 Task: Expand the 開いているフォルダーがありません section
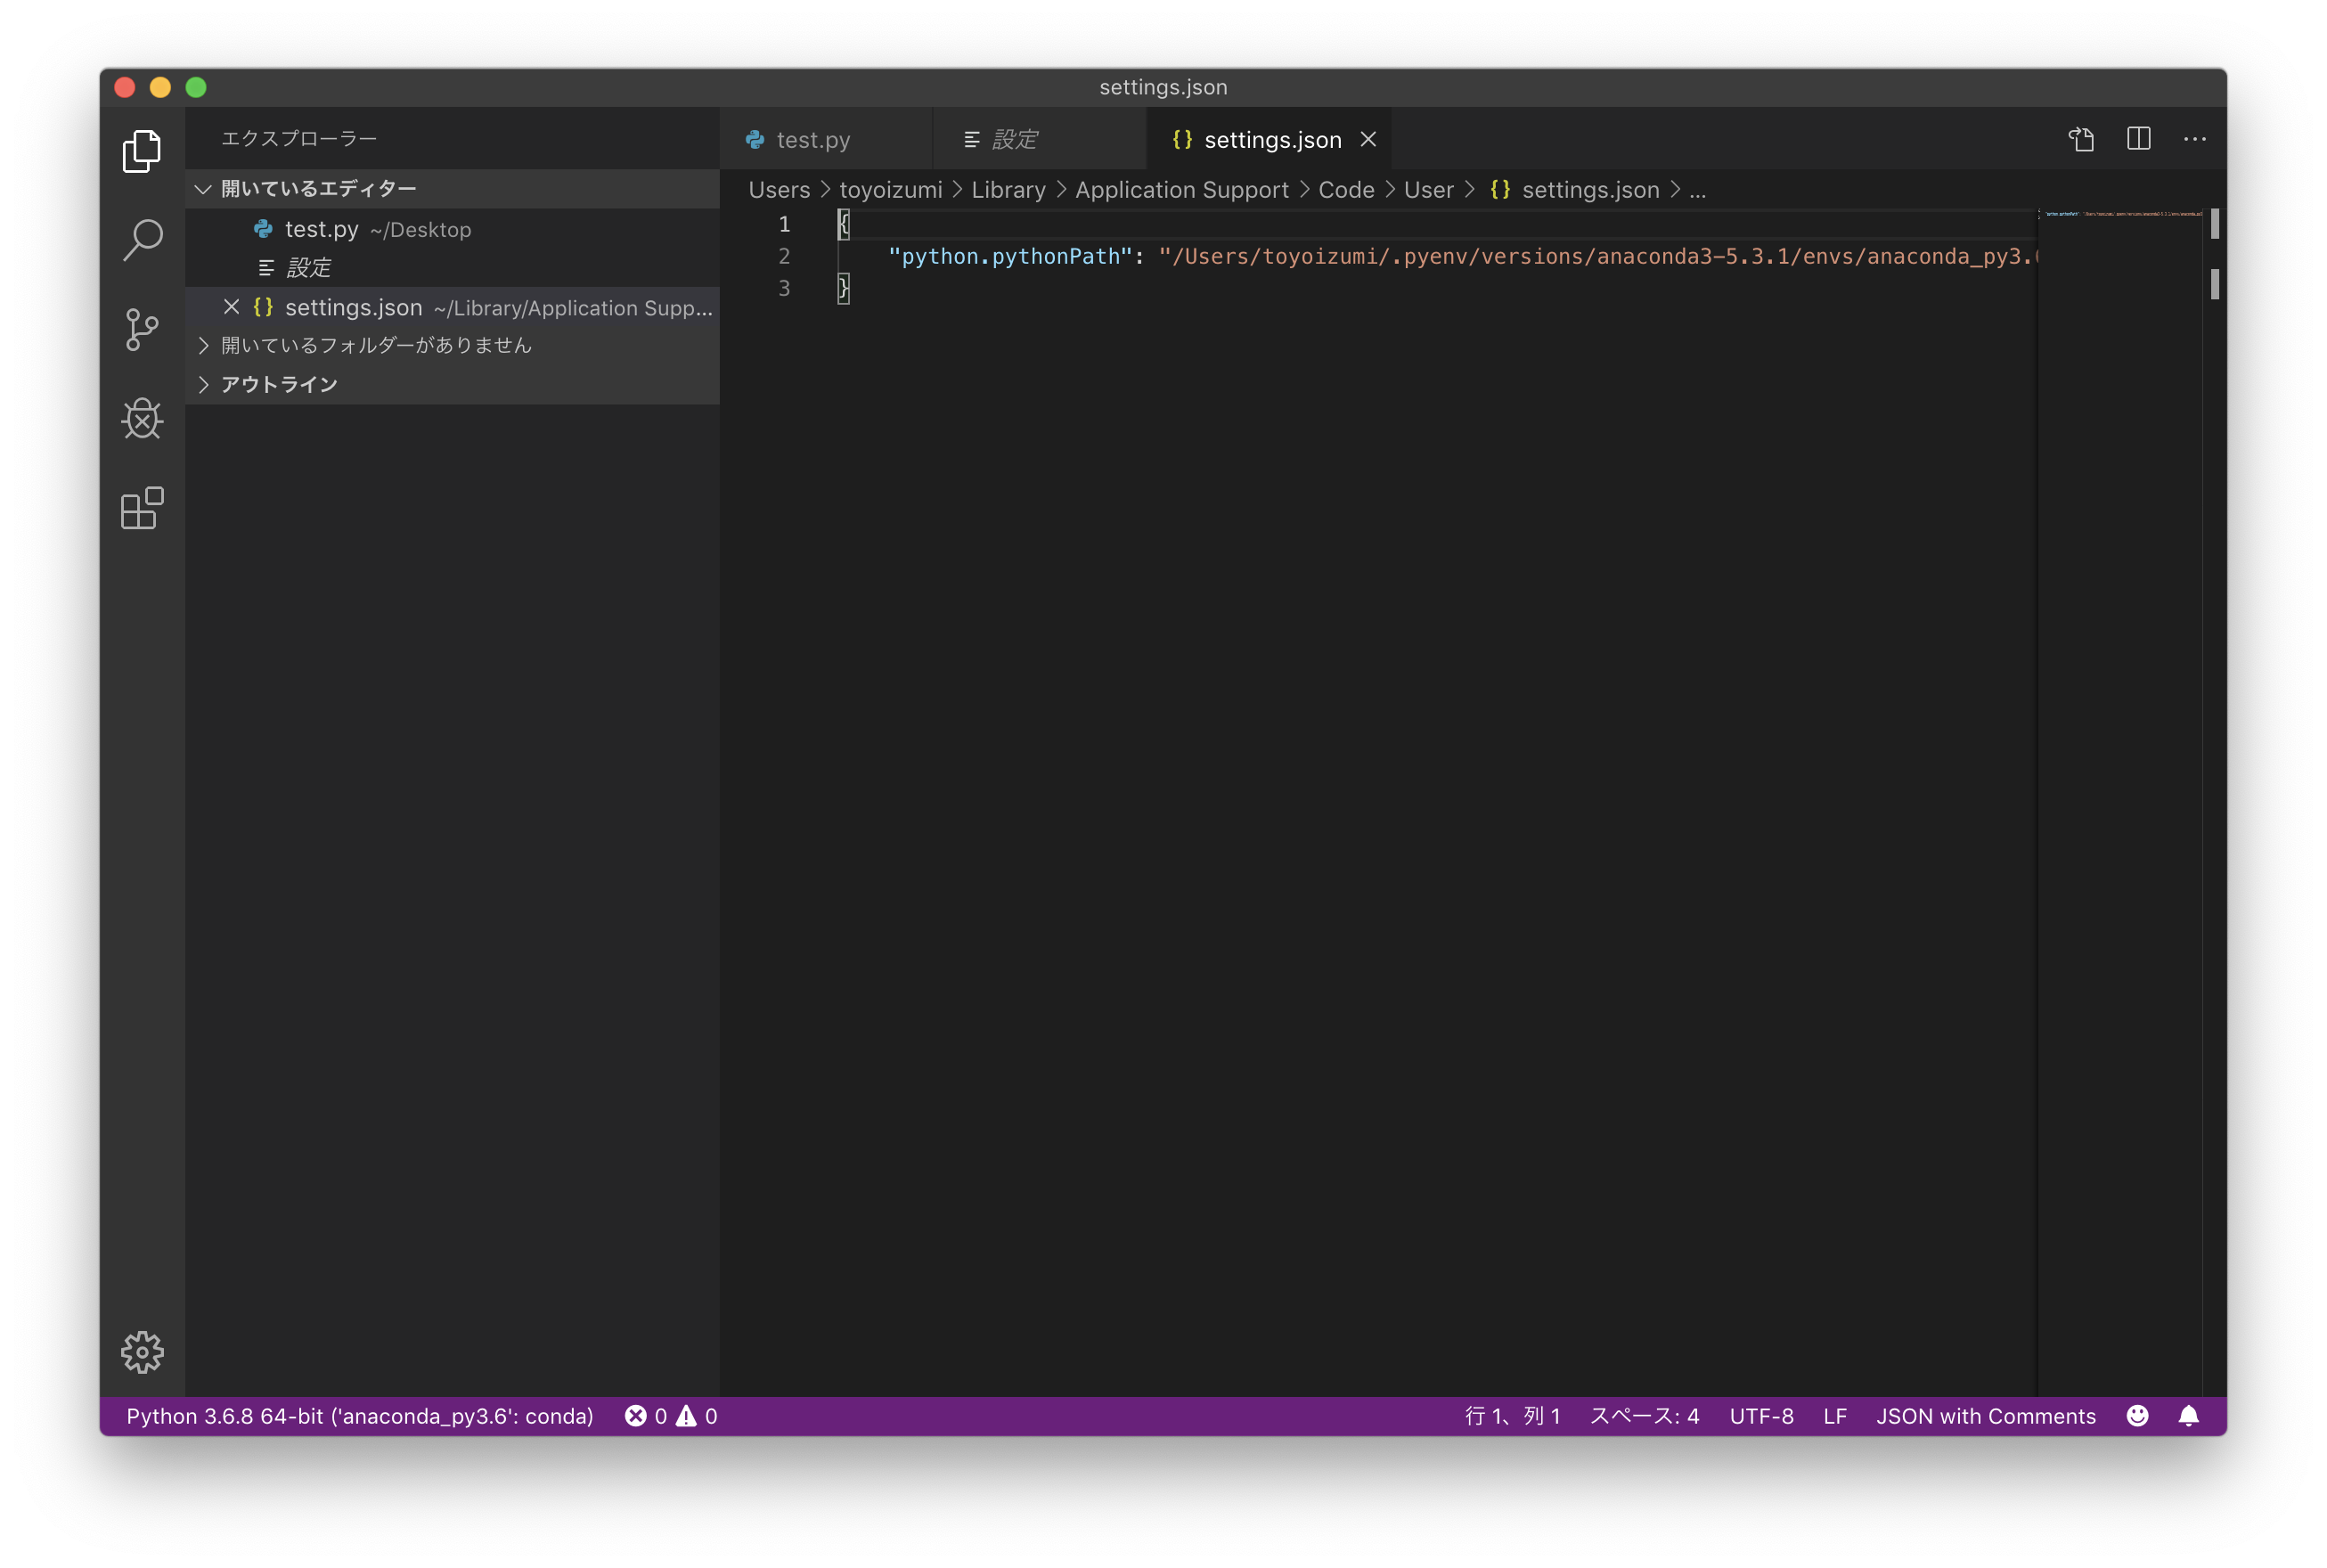pyautogui.click(x=452, y=345)
